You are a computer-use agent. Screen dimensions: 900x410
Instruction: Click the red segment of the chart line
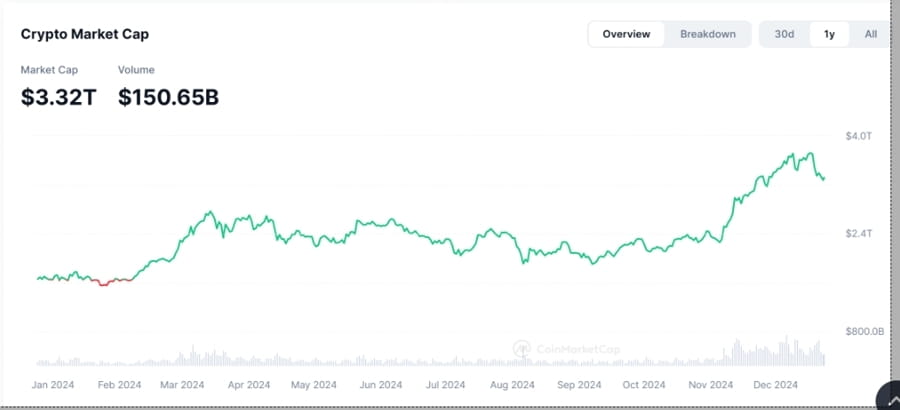(111, 282)
